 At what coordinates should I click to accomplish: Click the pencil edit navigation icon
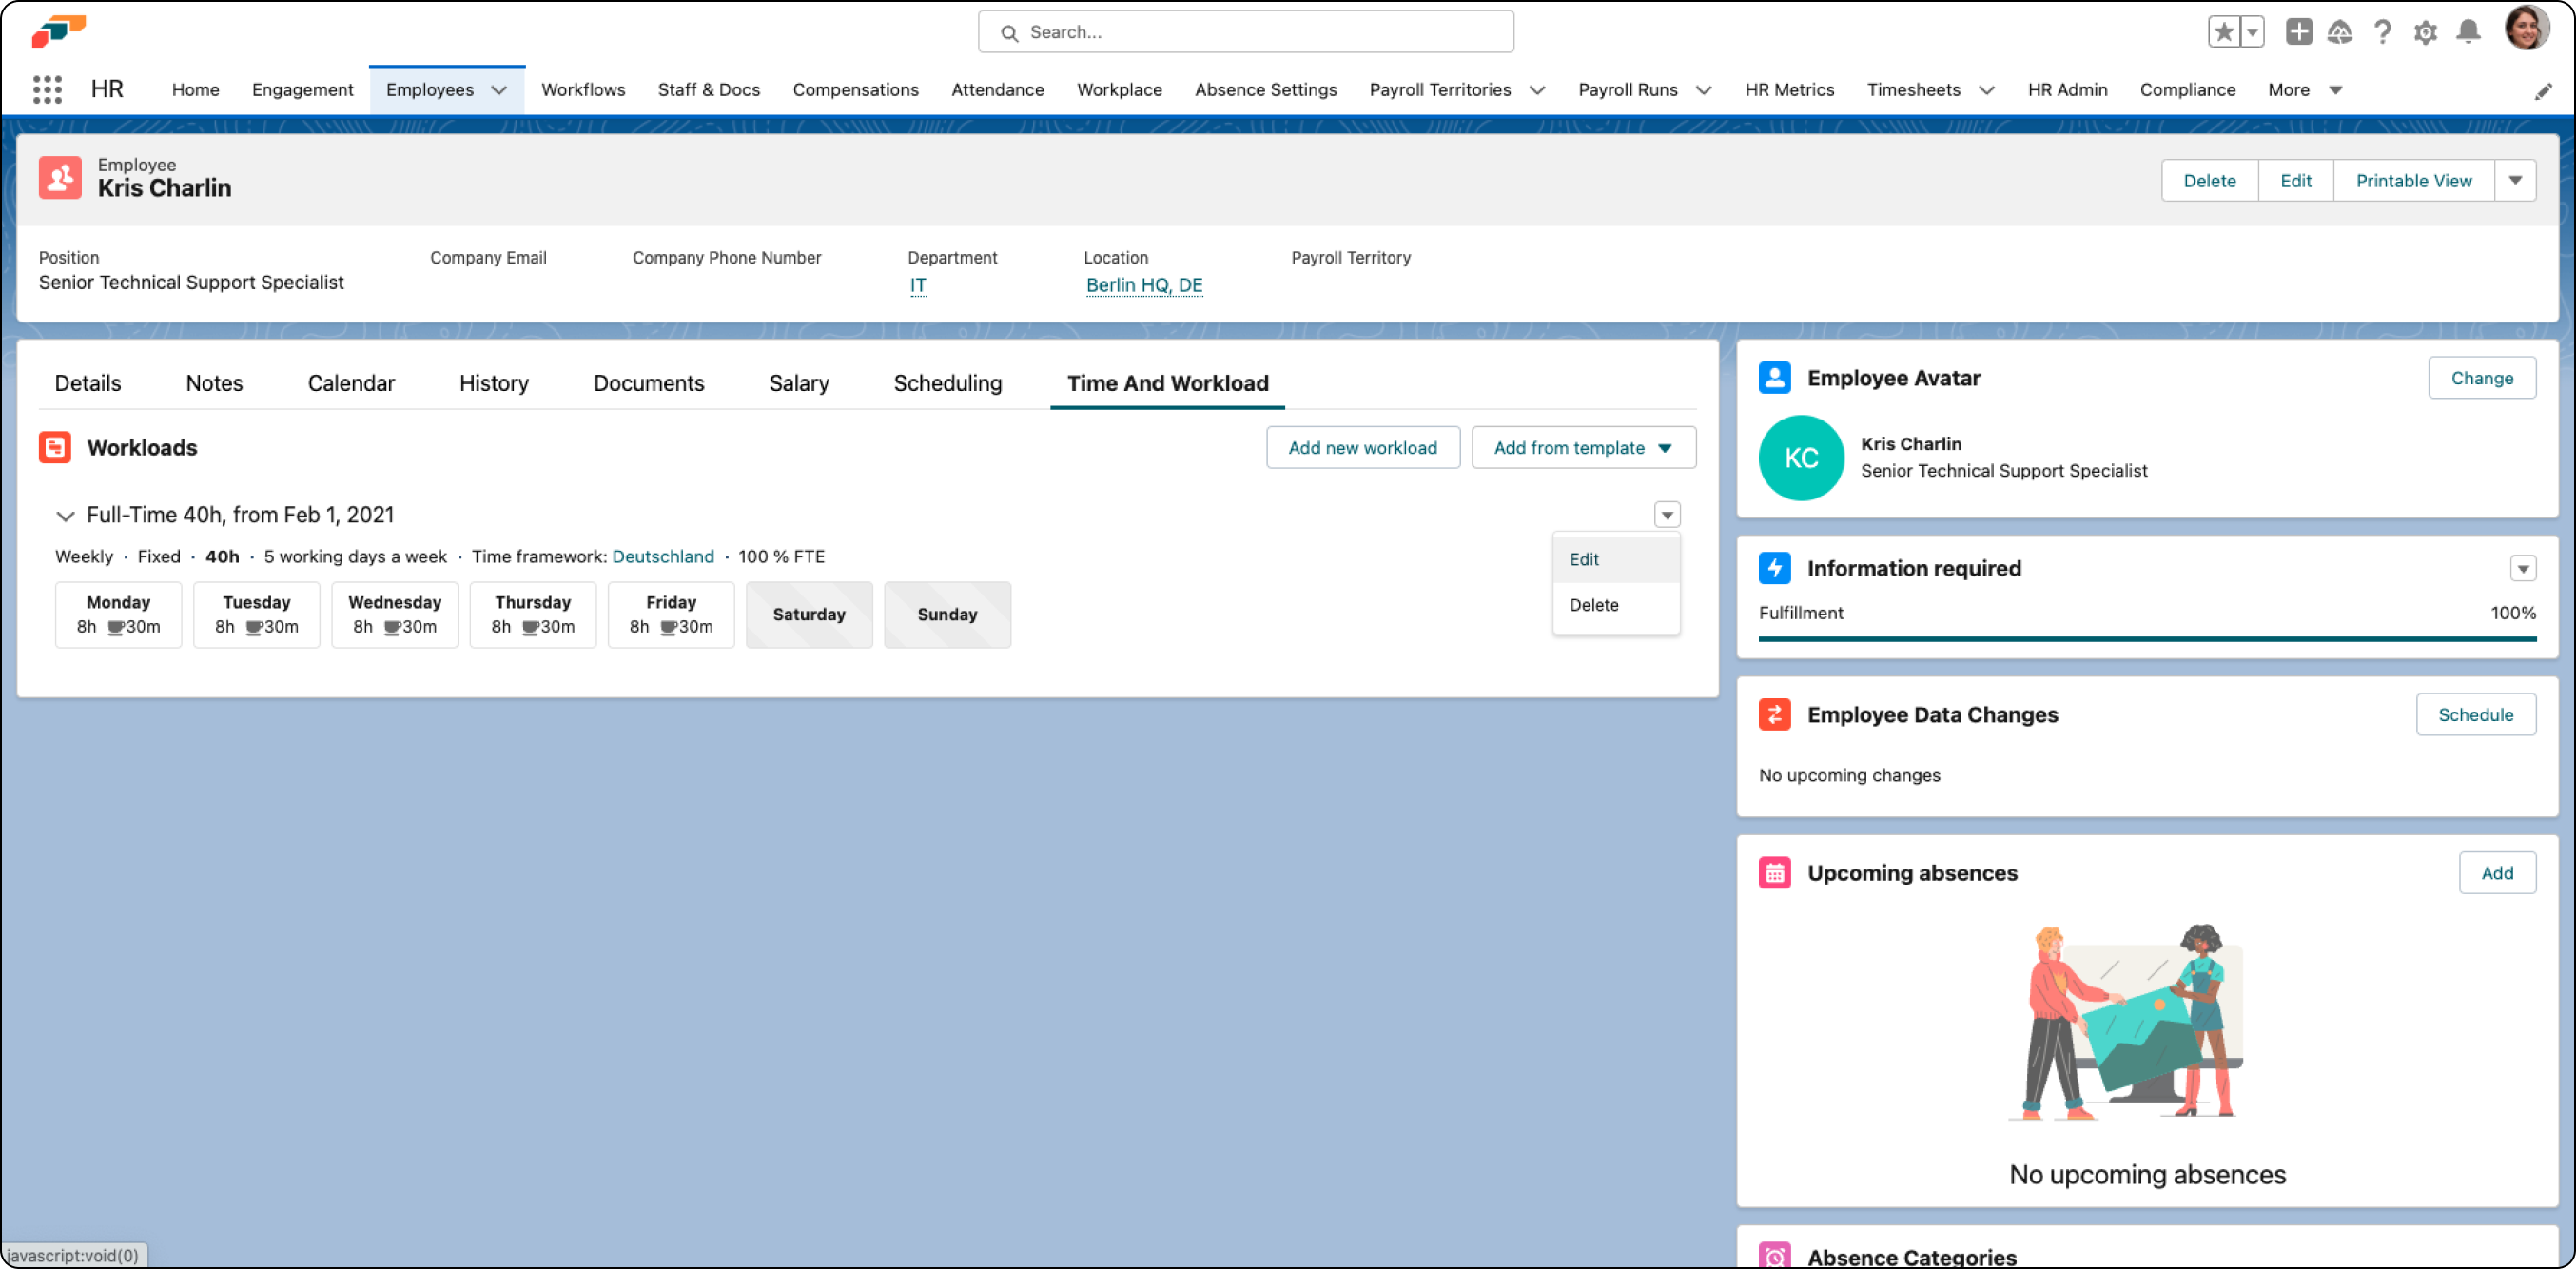click(x=2543, y=92)
